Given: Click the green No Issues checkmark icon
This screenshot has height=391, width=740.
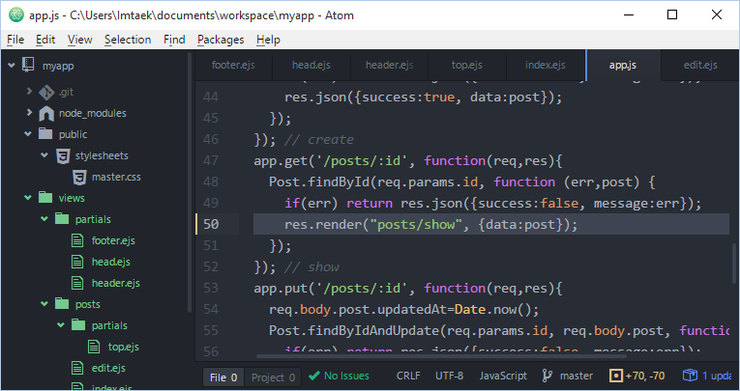Looking at the screenshot, I should [x=314, y=376].
